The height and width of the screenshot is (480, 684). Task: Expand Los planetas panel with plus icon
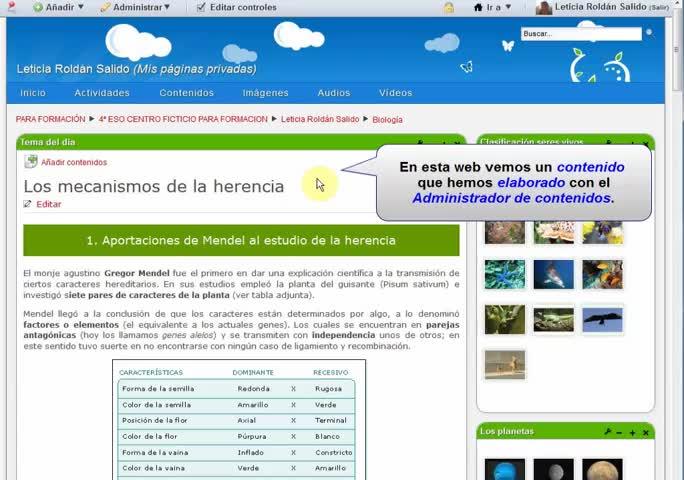pos(633,433)
